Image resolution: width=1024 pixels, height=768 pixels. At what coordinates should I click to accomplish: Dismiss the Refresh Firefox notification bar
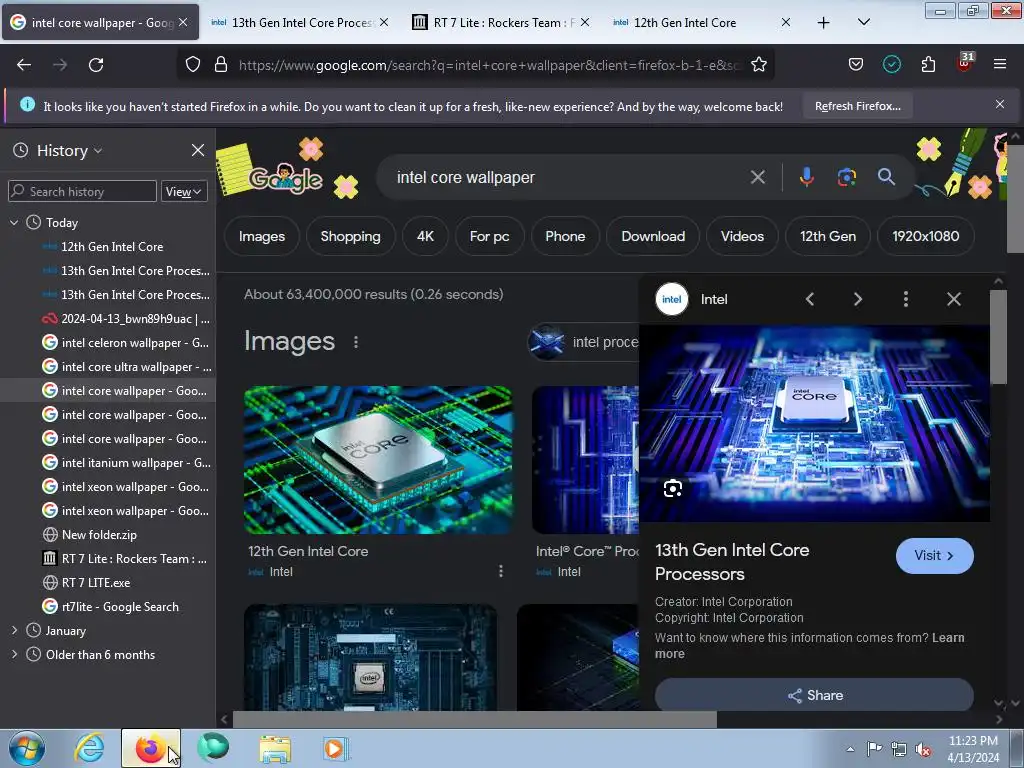1000,104
